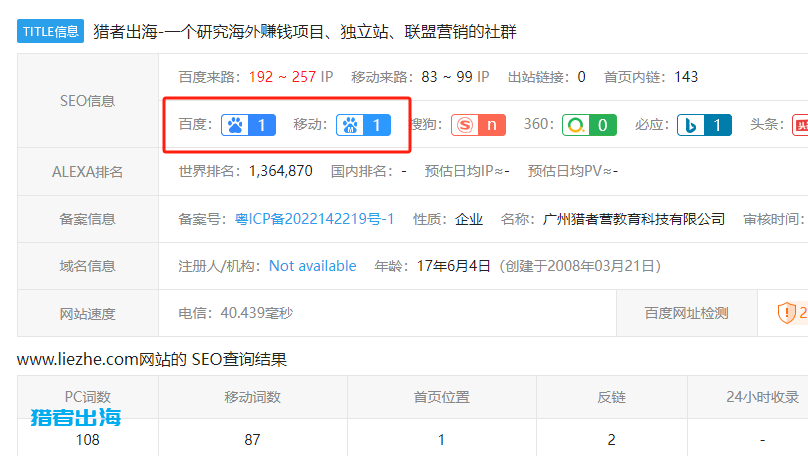Click the 广州猎者营教育科技有限公司 company name
The width and height of the screenshot is (808, 456).
click(x=634, y=219)
